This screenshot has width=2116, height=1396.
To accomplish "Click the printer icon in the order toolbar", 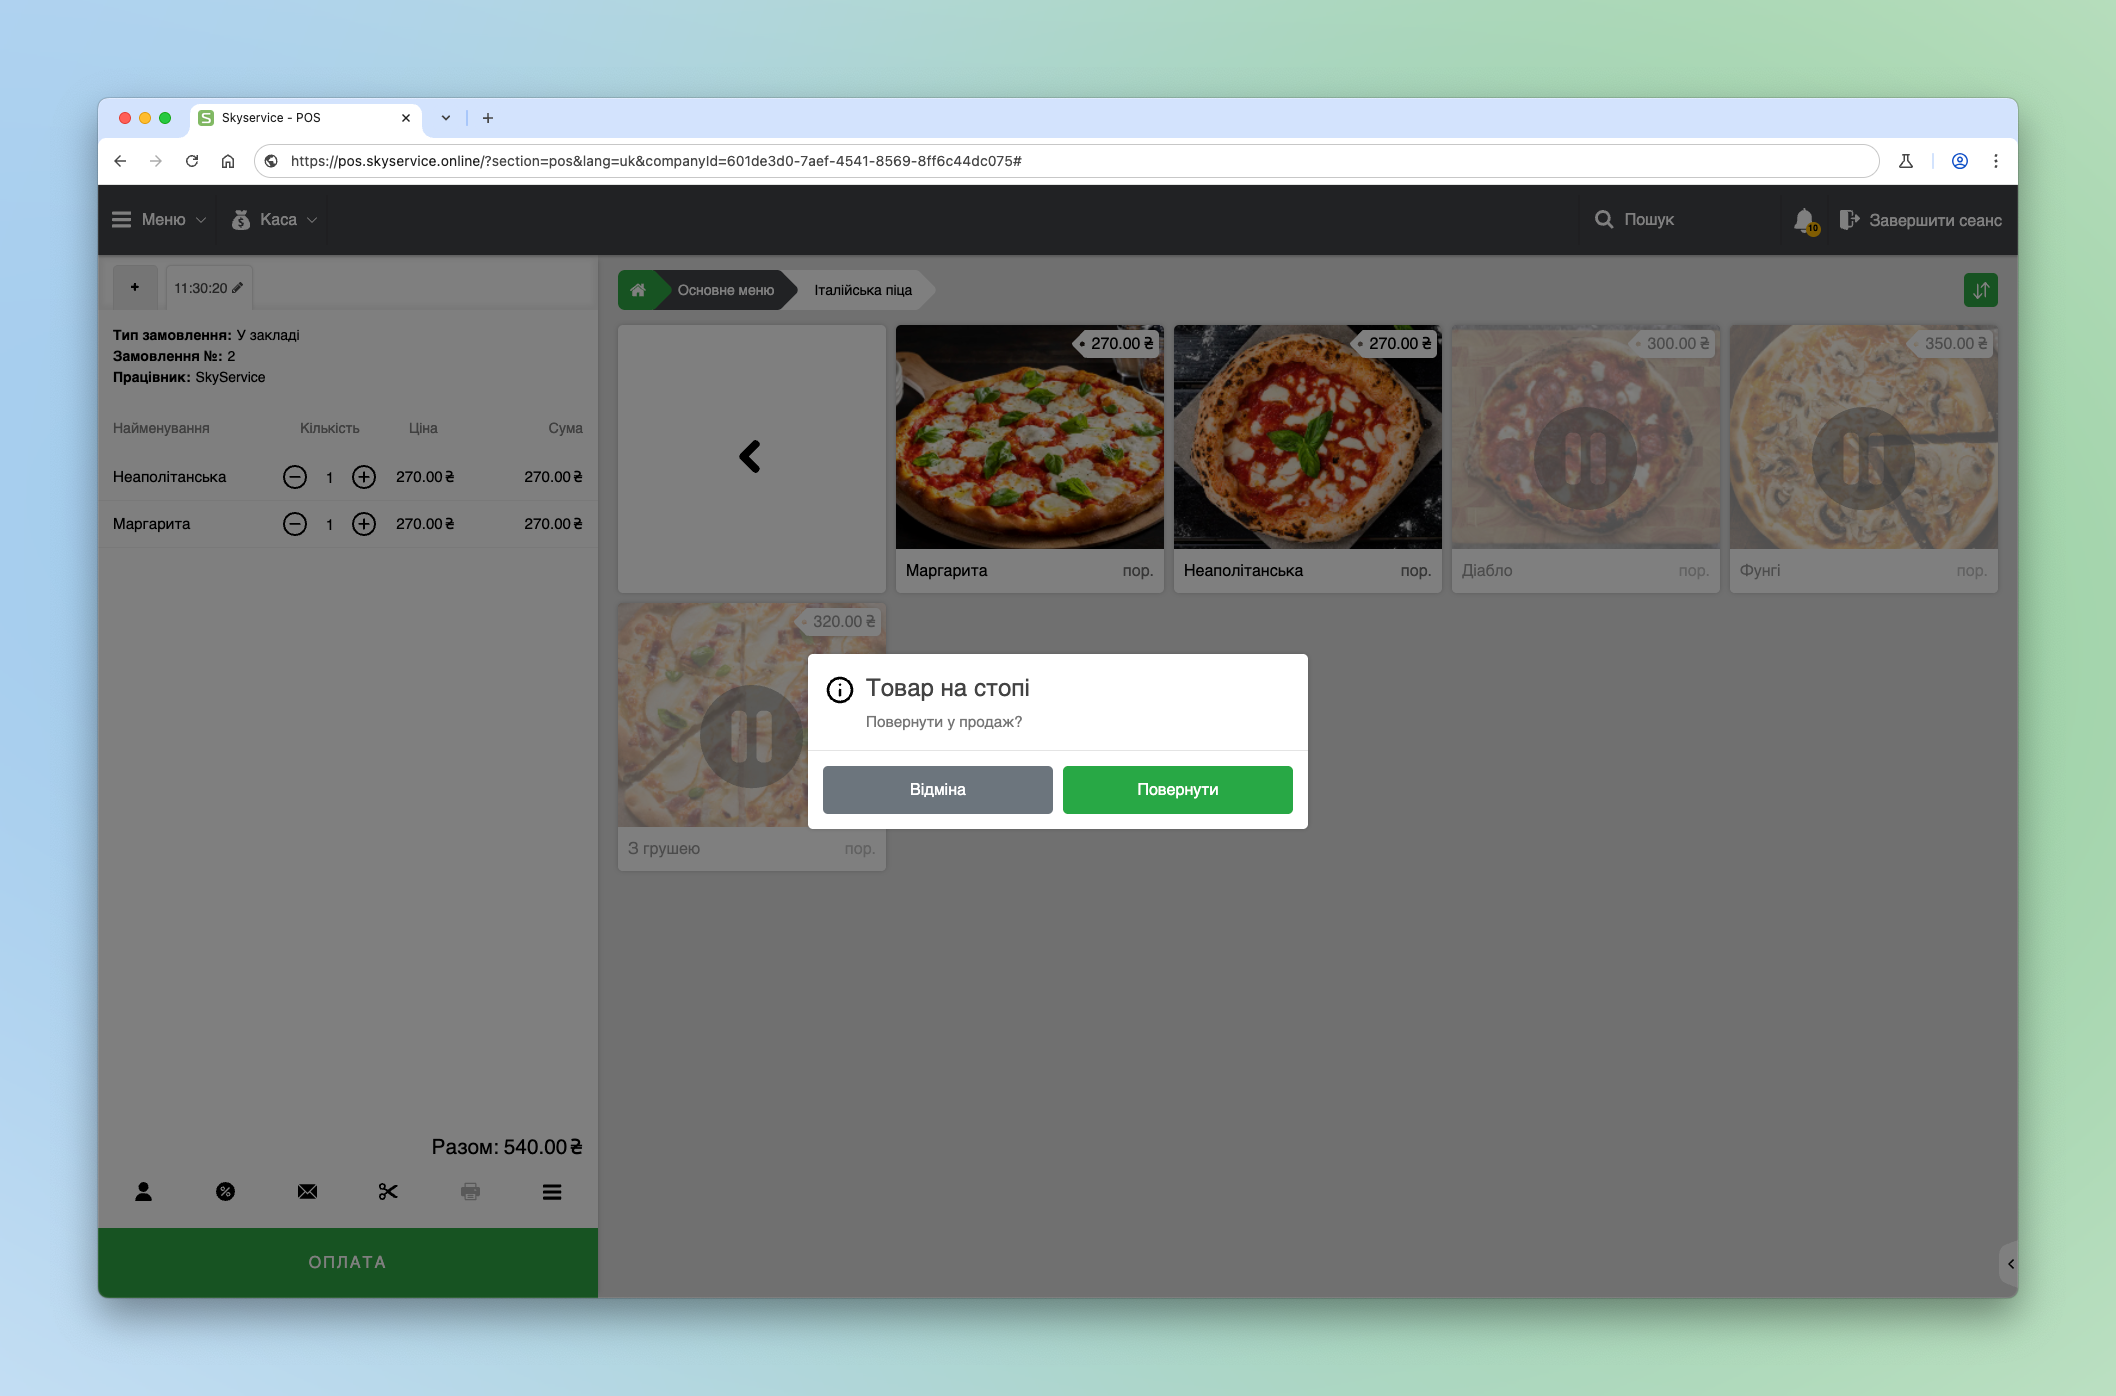I will (470, 1191).
